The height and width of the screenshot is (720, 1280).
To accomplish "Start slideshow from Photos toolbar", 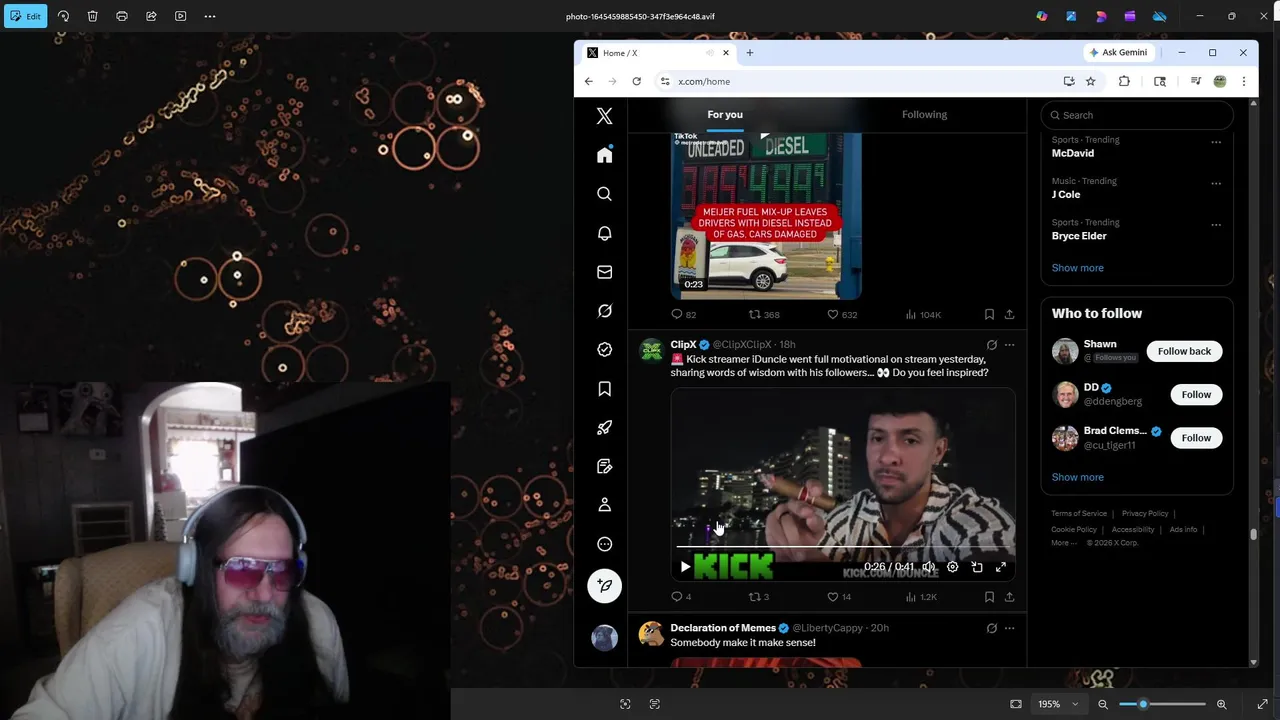I will coord(180,16).
